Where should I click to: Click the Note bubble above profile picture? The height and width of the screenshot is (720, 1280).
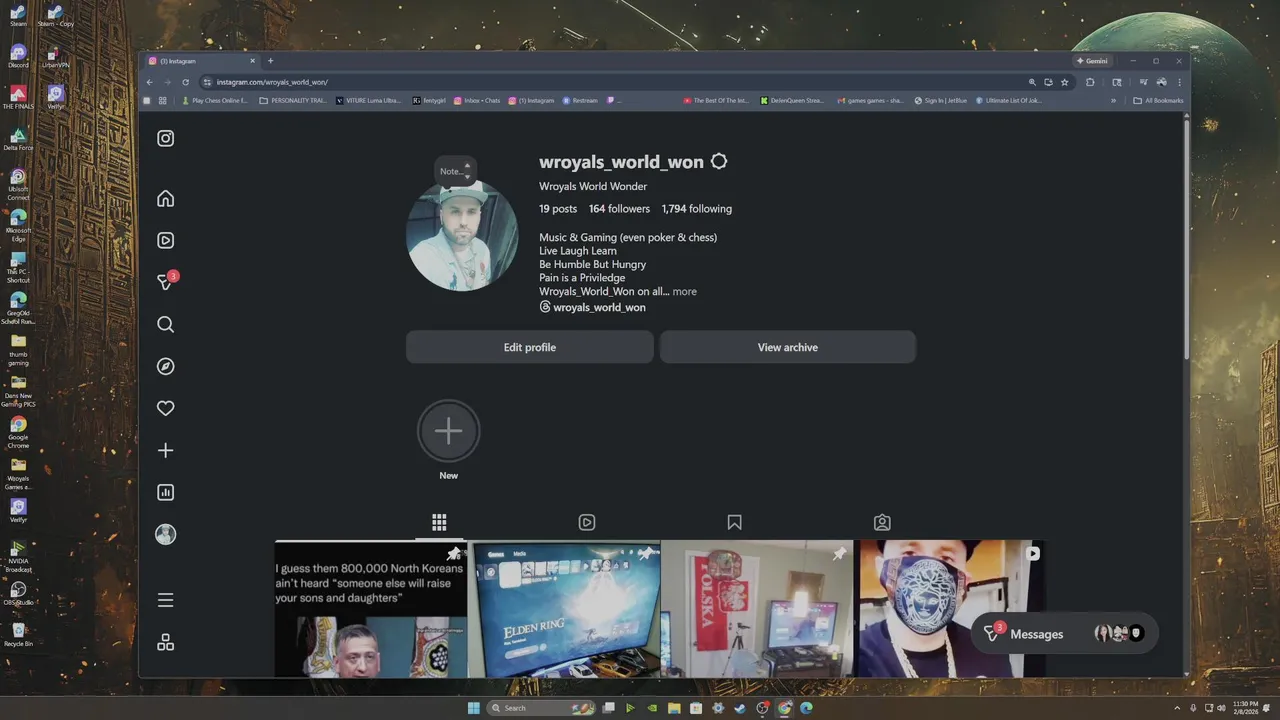(x=454, y=171)
